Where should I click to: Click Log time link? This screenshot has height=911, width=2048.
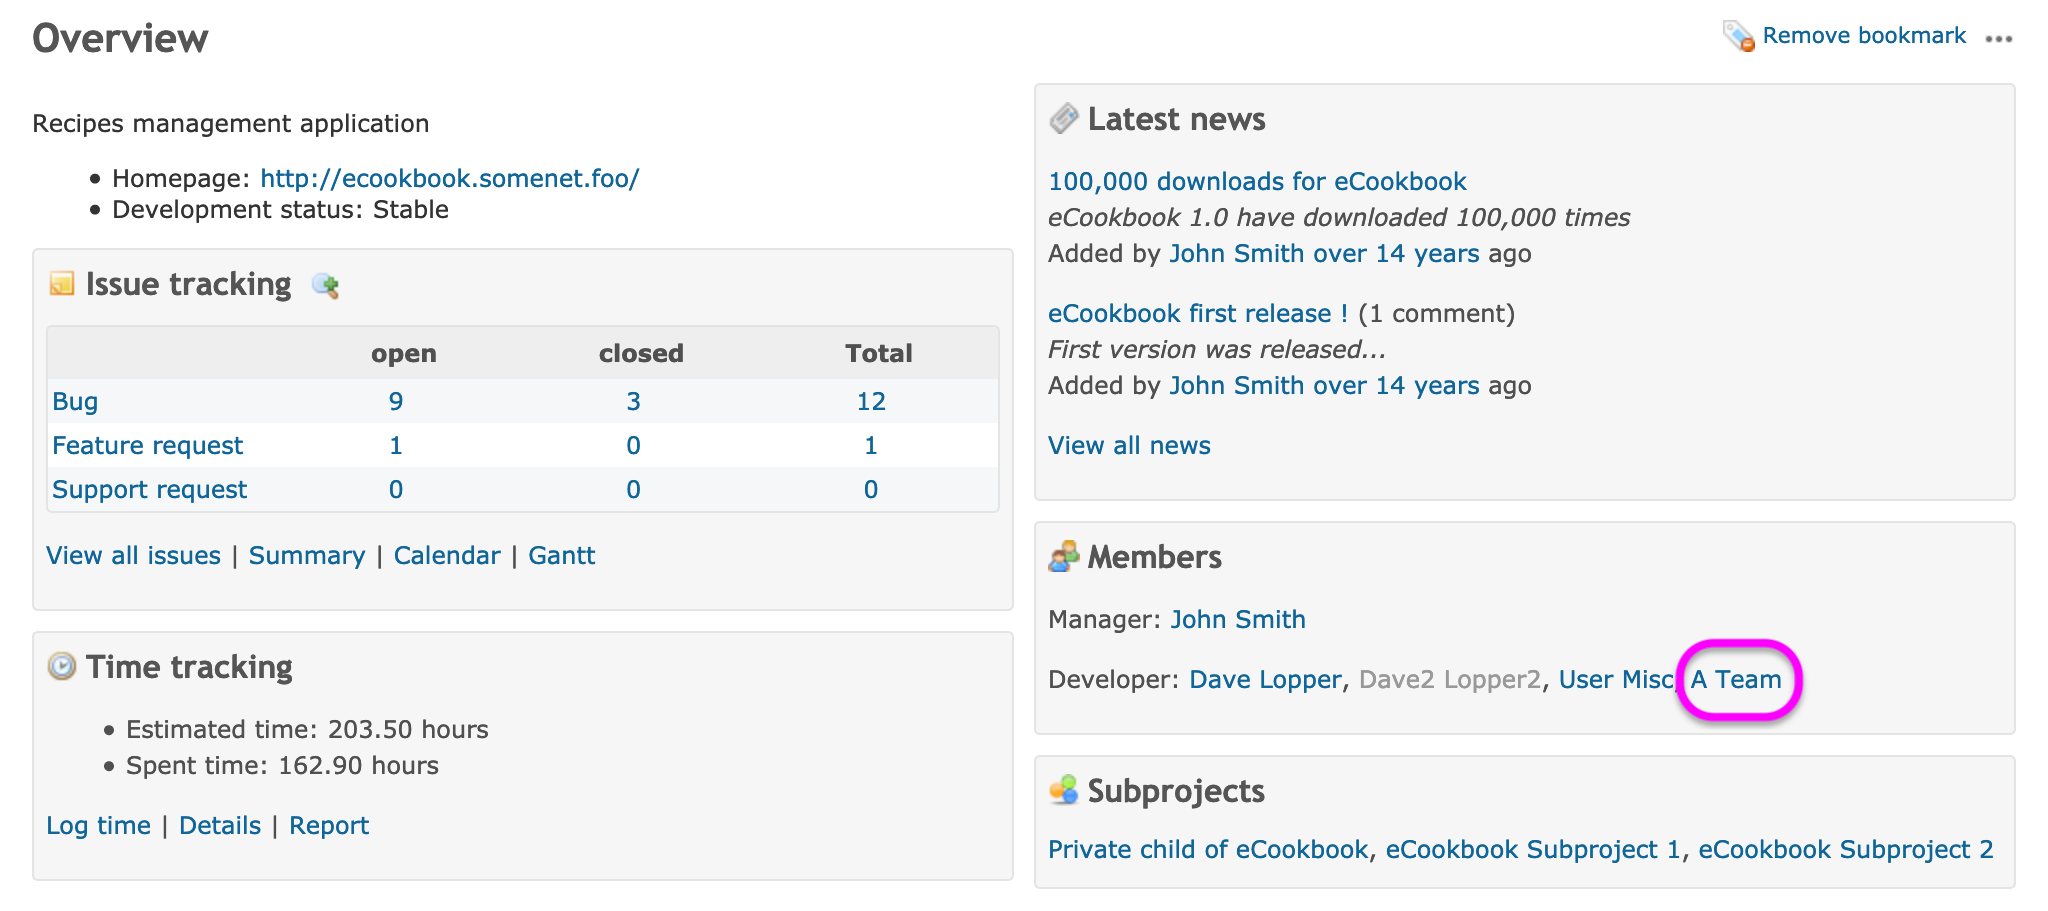98,825
